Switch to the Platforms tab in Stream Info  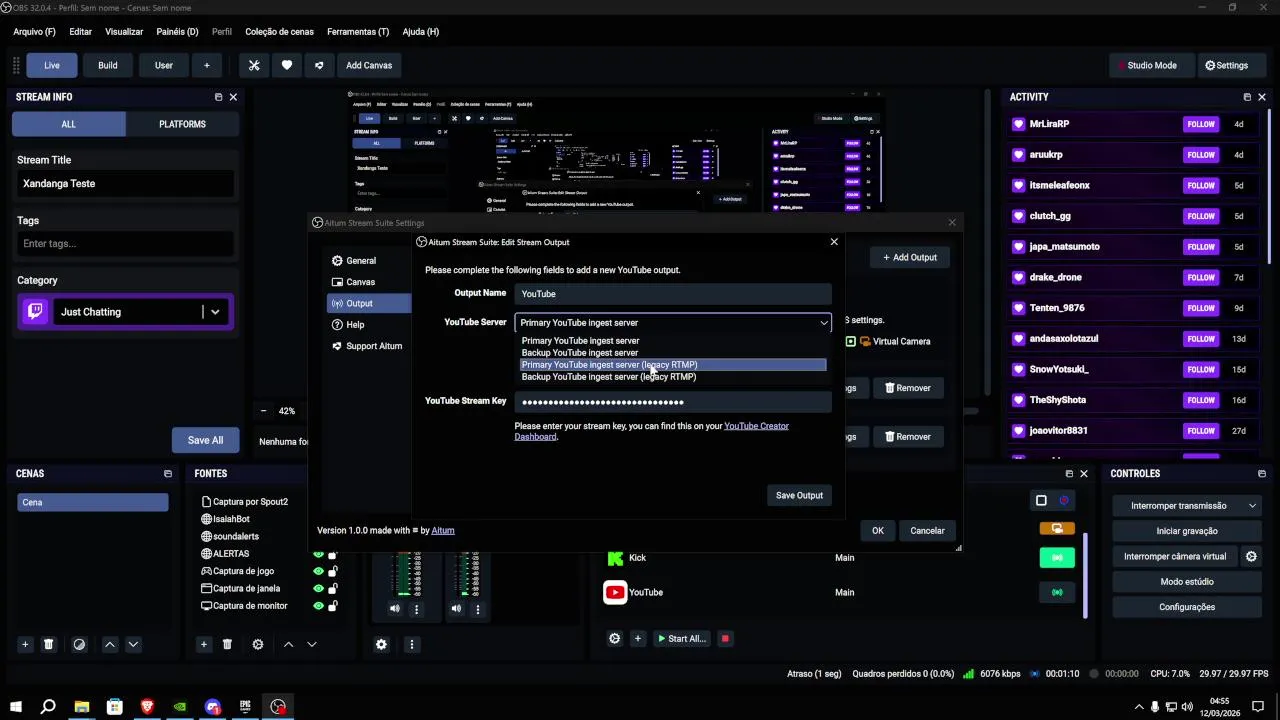[x=182, y=124]
